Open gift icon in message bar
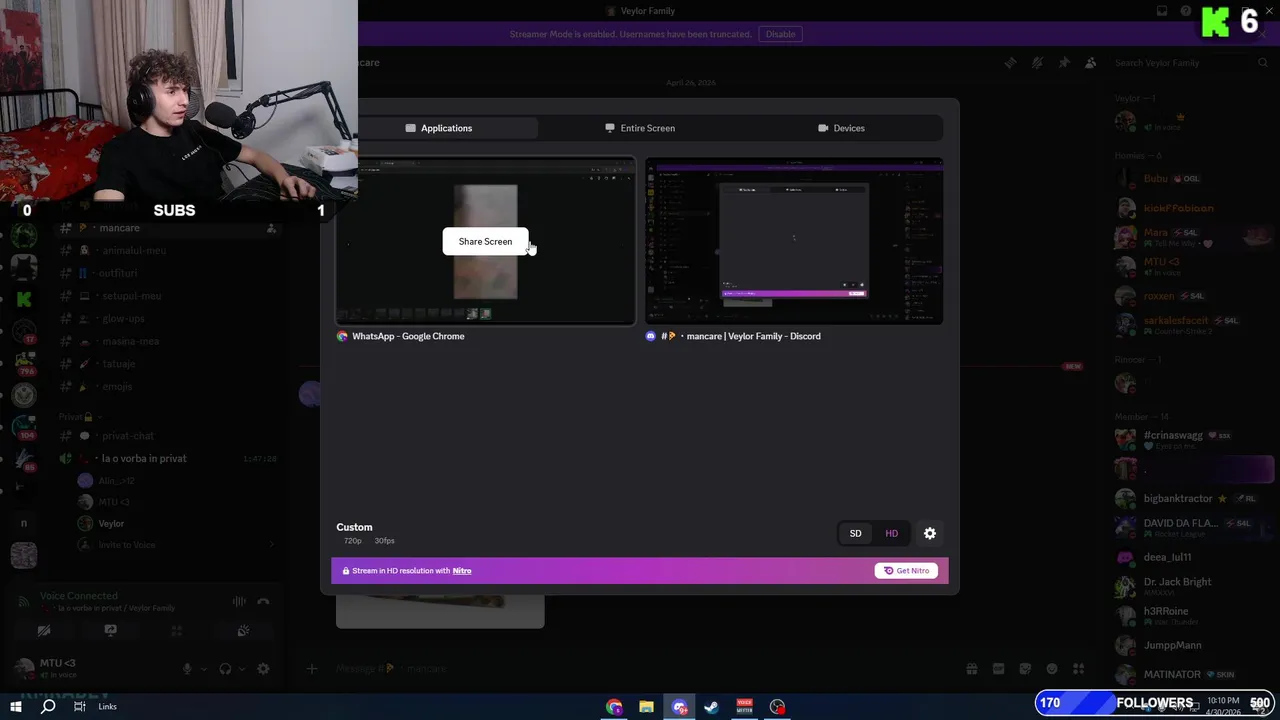This screenshot has width=1280, height=720. (x=971, y=668)
